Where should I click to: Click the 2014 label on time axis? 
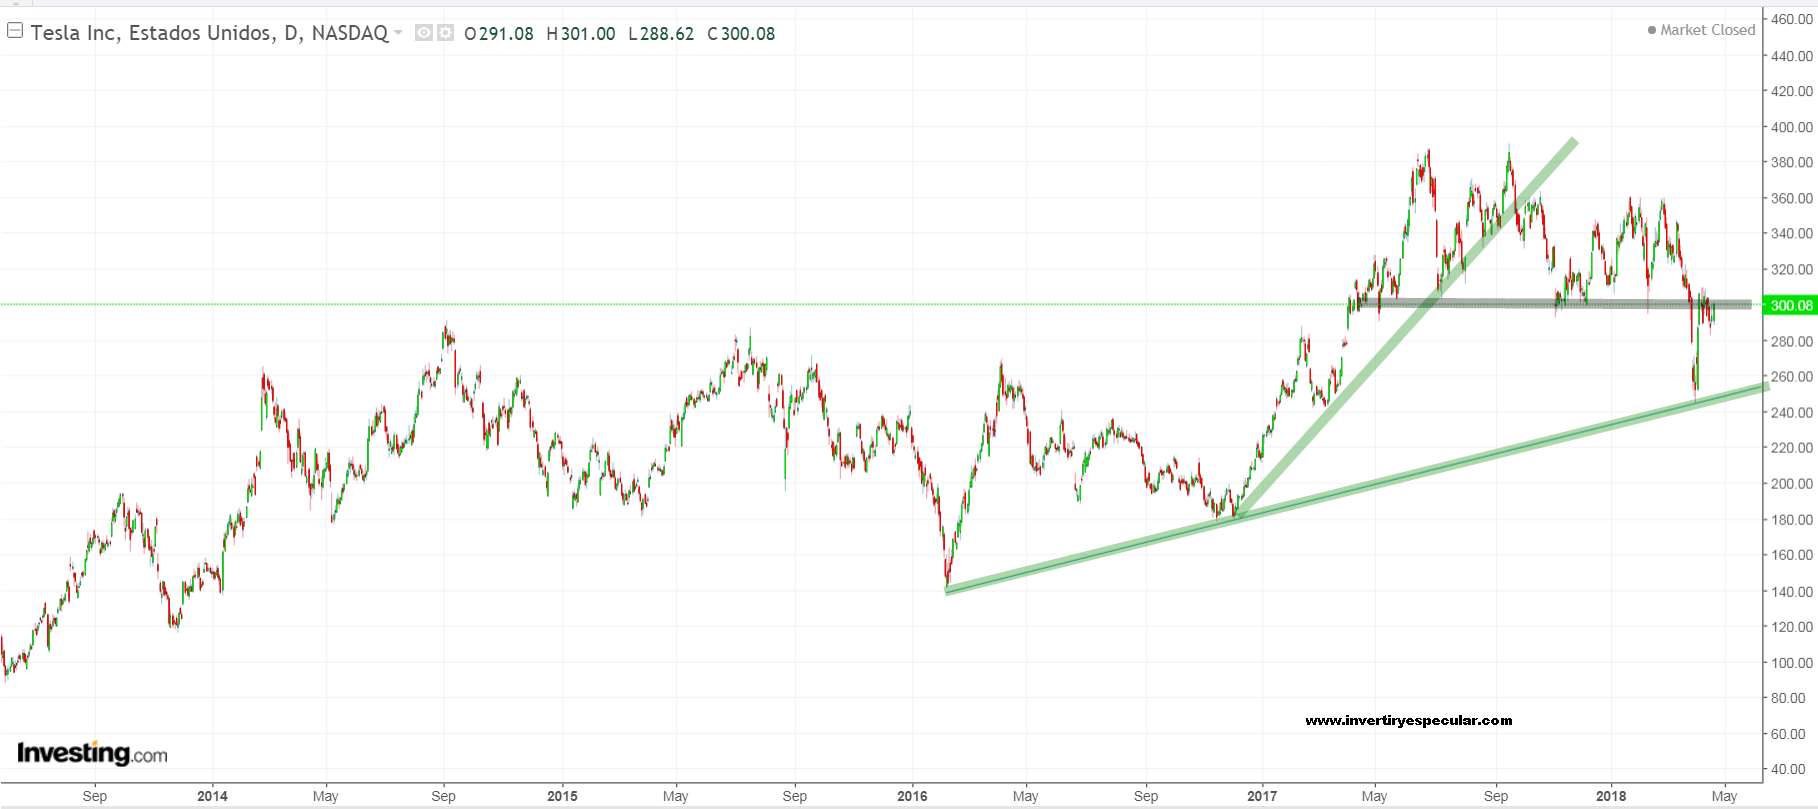(x=212, y=796)
